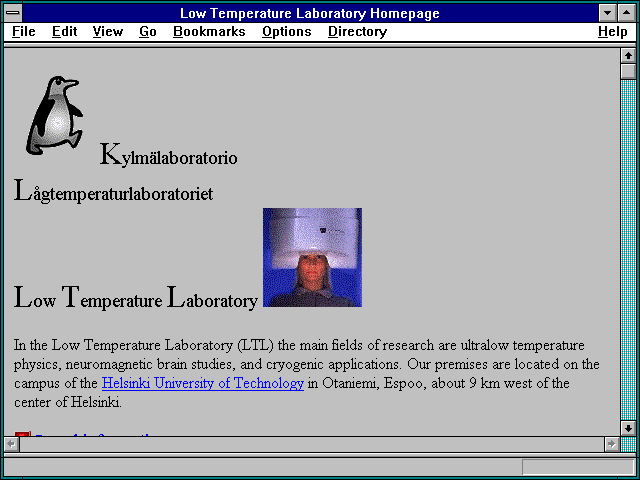Open the Help menu
The width and height of the screenshot is (640, 480).
(612, 31)
